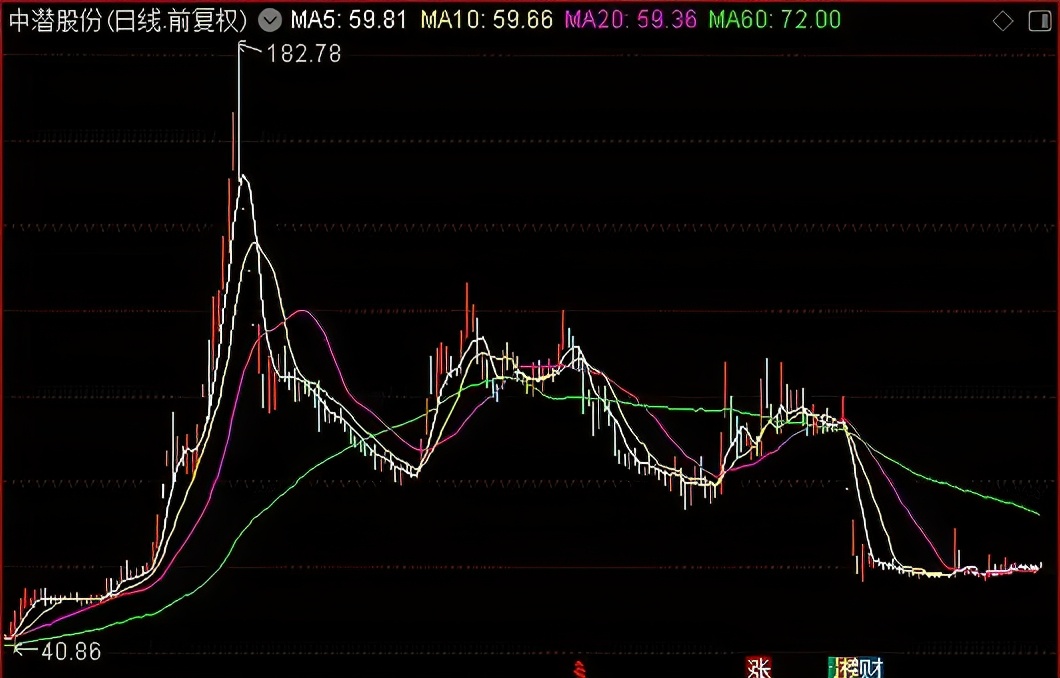Click the top of the tallest candlestick wick
Screen dimensions: 1060x678
click(x=240, y=46)
